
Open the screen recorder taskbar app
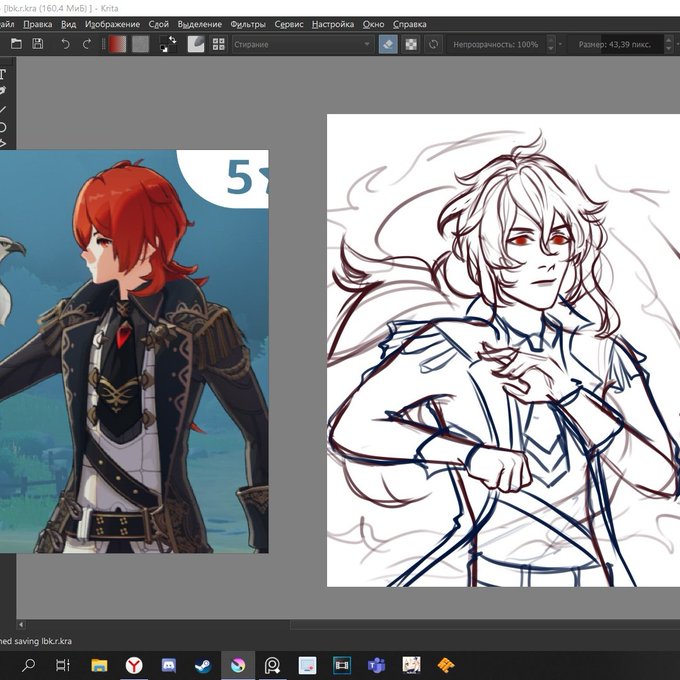click(272, 665)
